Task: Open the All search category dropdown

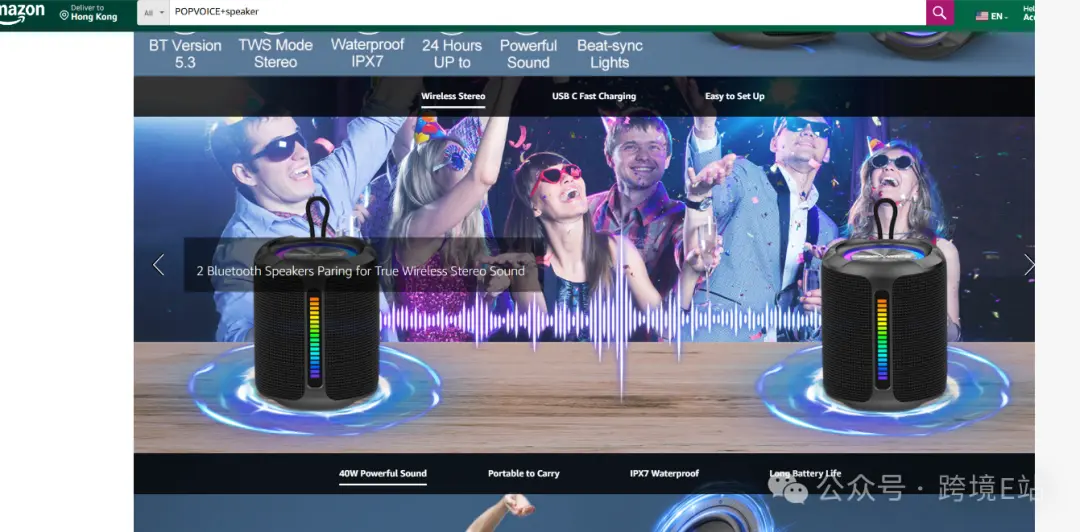Action: pyautogui.click(x=154, y=12)
